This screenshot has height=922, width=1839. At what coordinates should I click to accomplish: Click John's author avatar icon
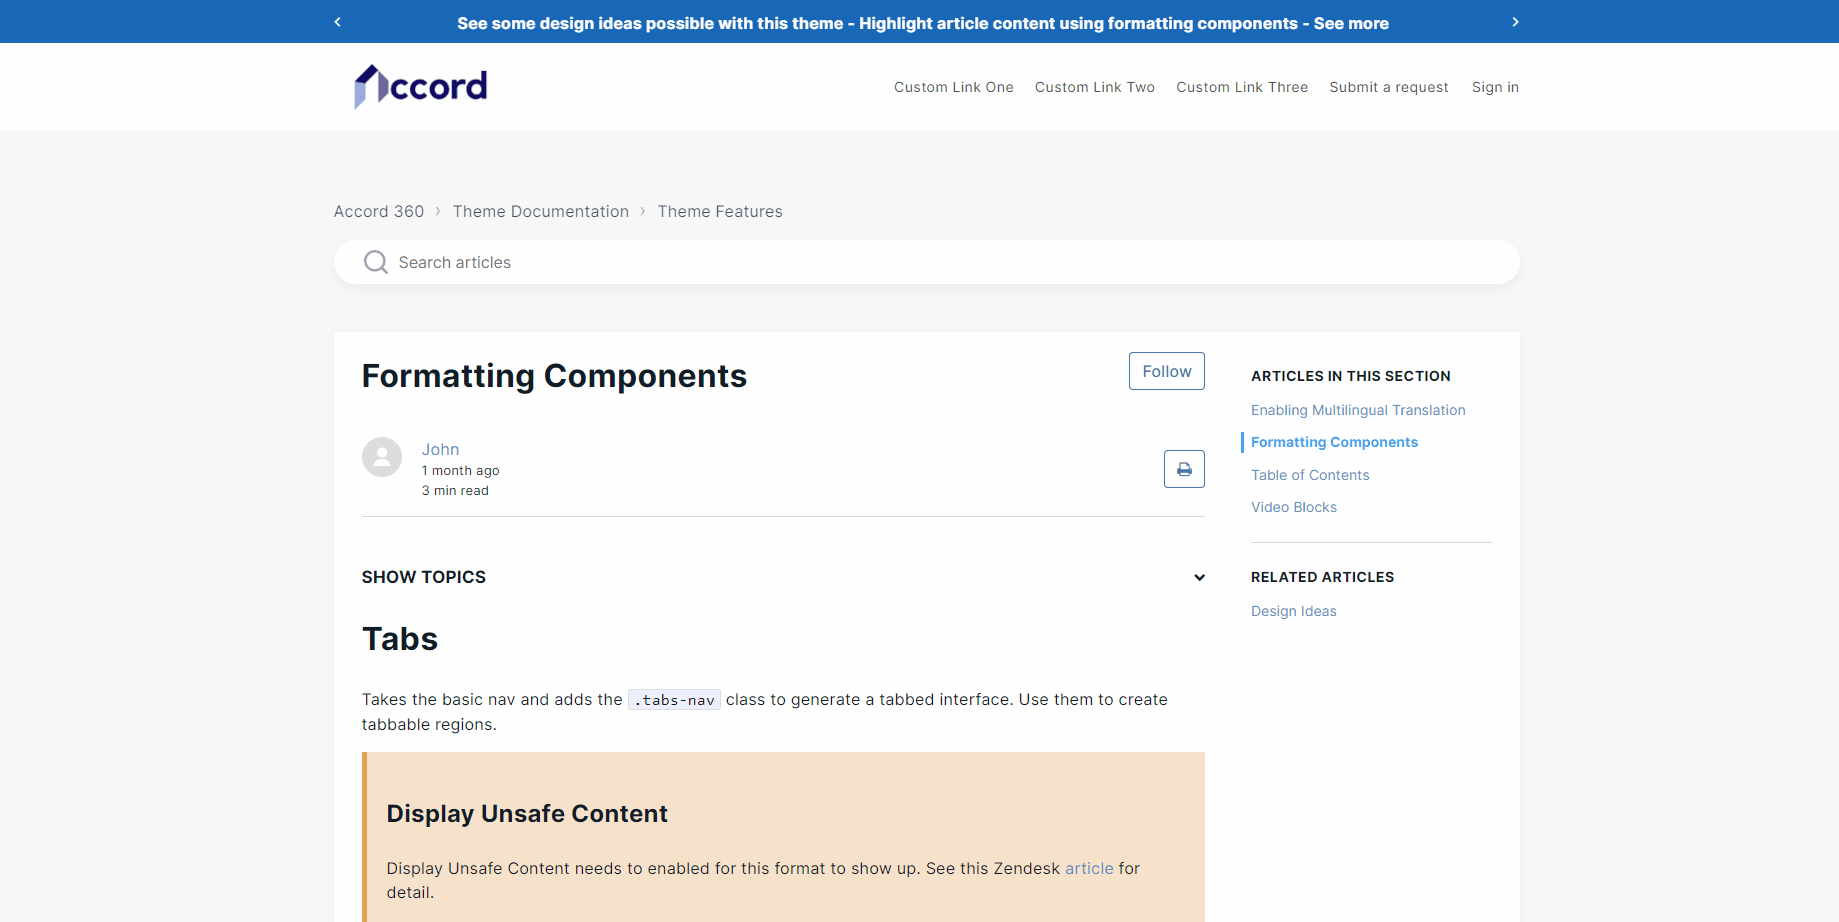[382, 457]
